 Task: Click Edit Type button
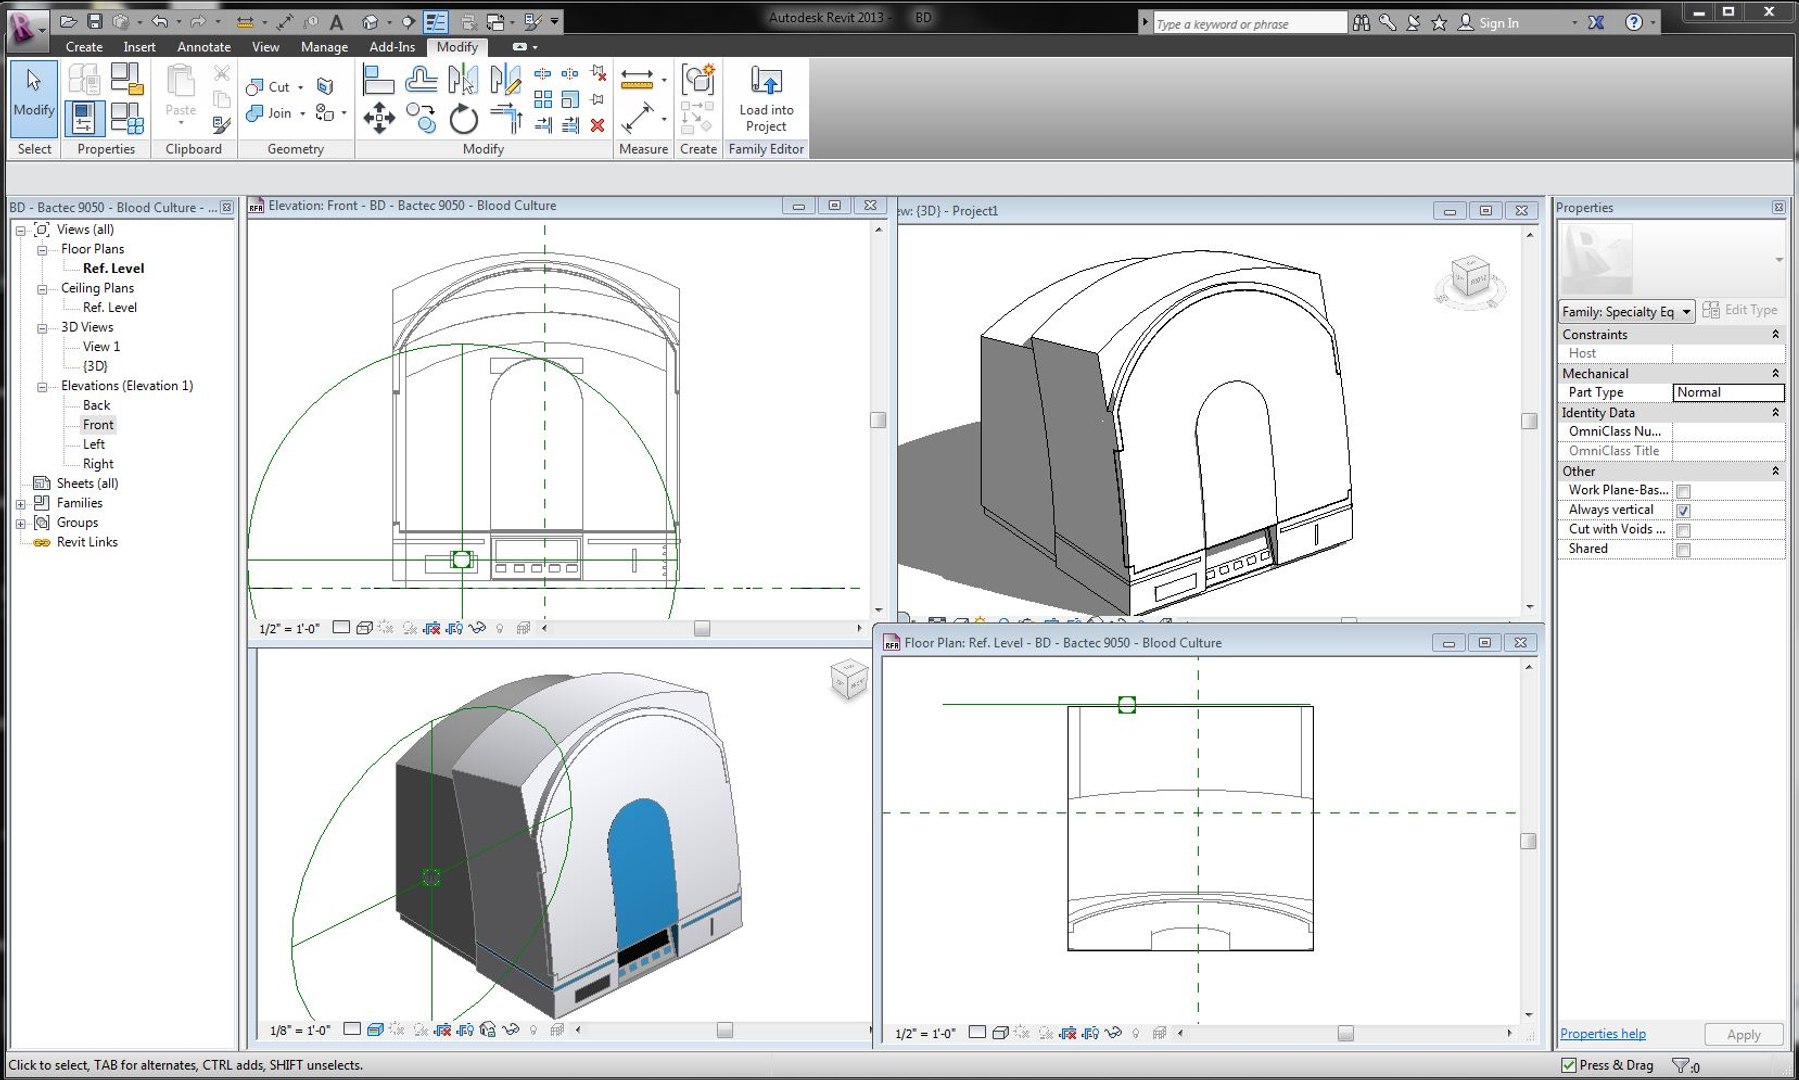[1740, 310]
